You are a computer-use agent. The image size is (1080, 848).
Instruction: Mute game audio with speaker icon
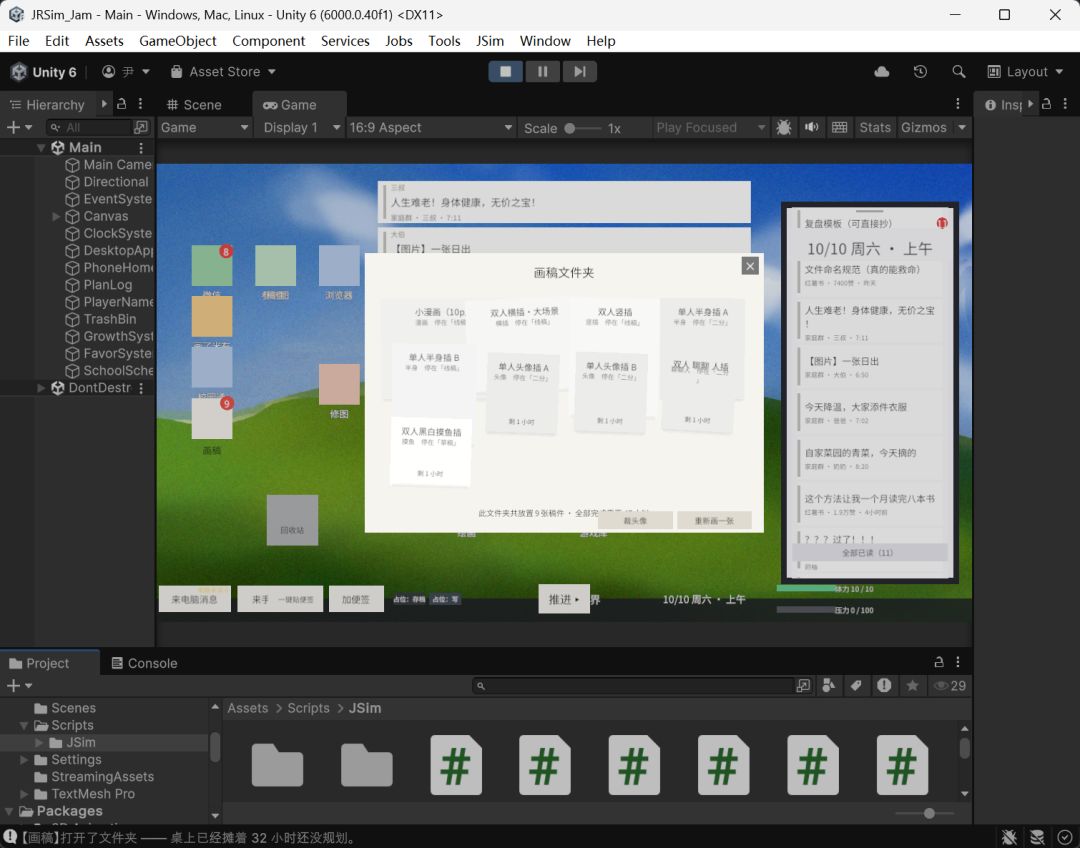tap(811, 127)
